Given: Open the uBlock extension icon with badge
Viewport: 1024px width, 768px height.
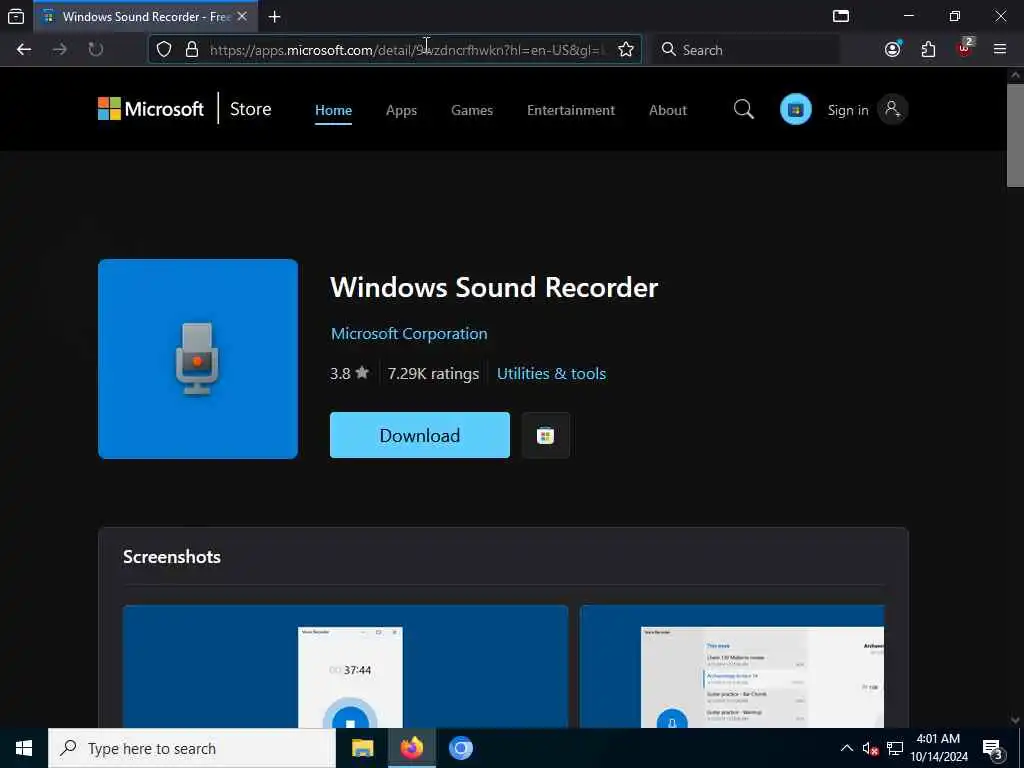Looking at the screenshot, I should tap(965, 48).
